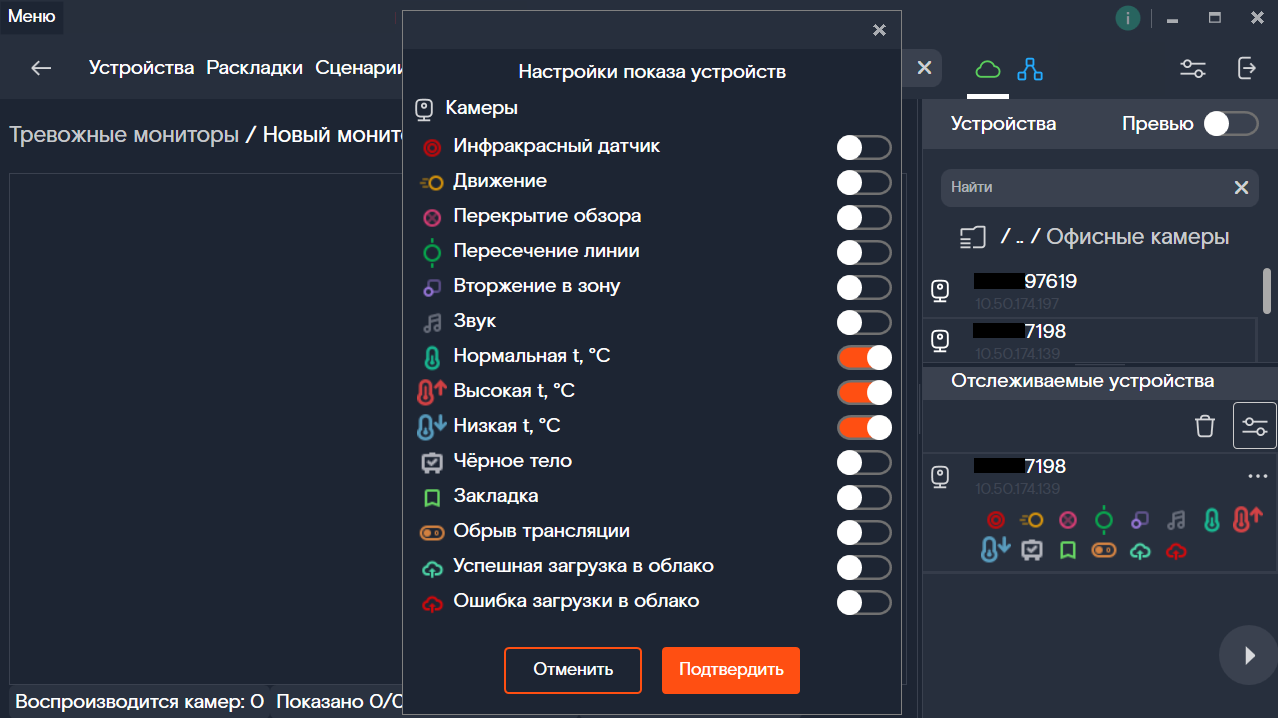The width and height of the screenshot is (1278, 718).
Task: Open tracked devices display settings button
Action: tap(1255, 426)
